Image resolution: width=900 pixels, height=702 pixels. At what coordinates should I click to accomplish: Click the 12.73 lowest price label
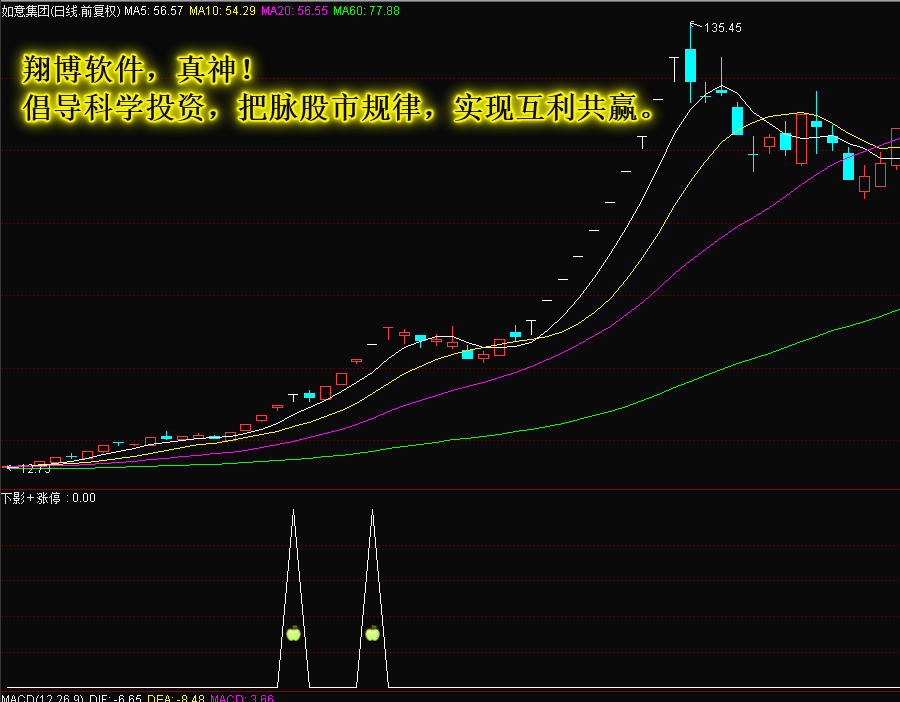click(35, 469)
